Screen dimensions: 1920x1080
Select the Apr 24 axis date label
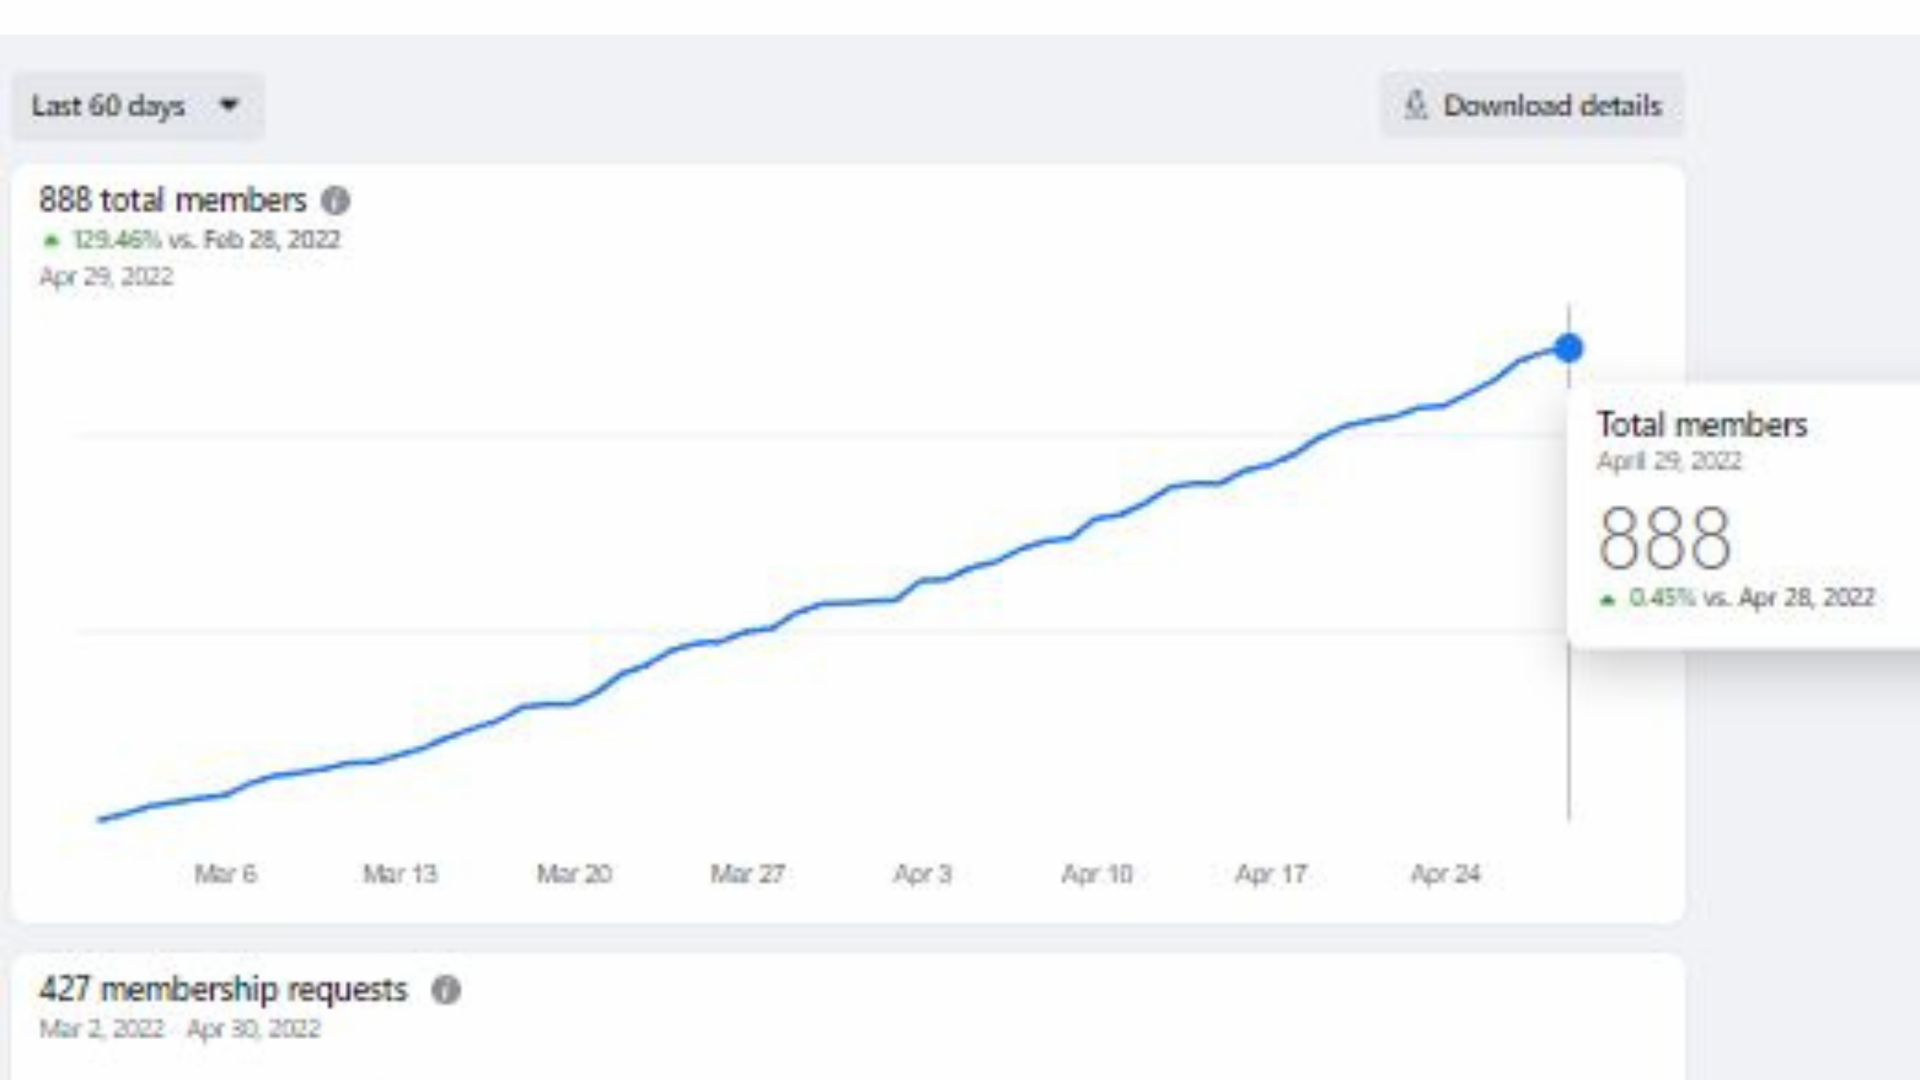(x=1445, y=874)
